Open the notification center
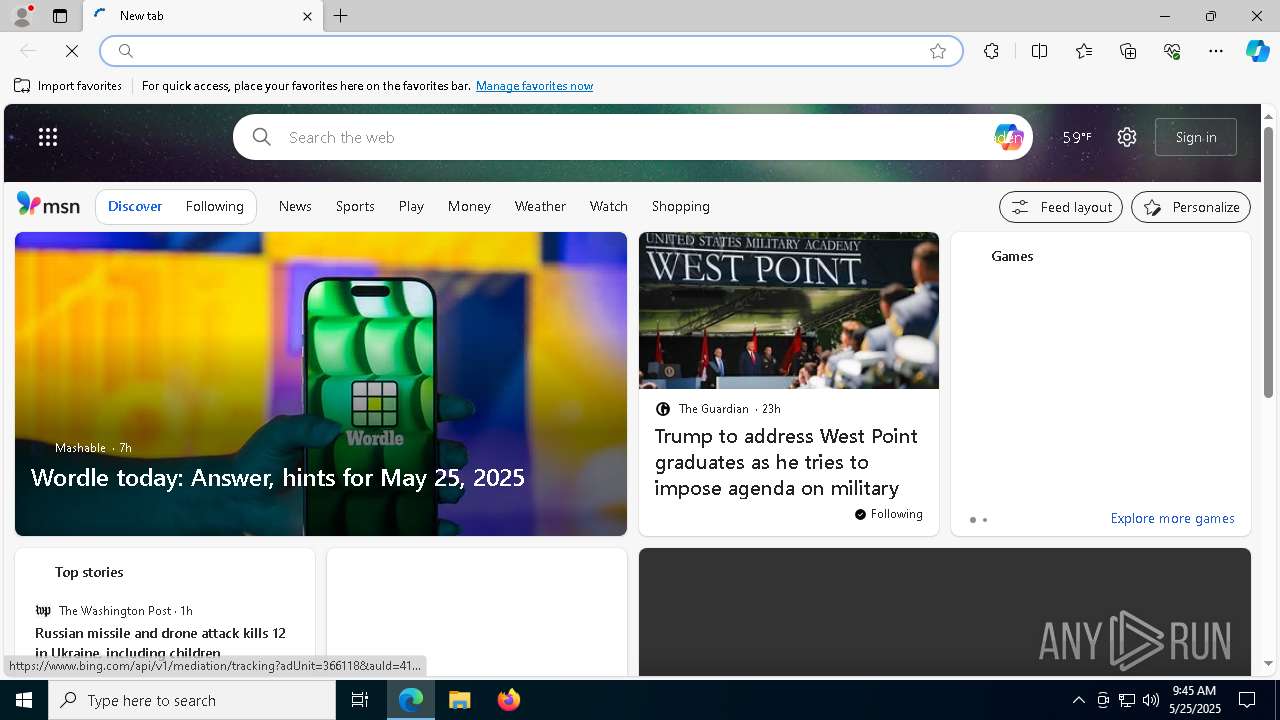 1247,700
